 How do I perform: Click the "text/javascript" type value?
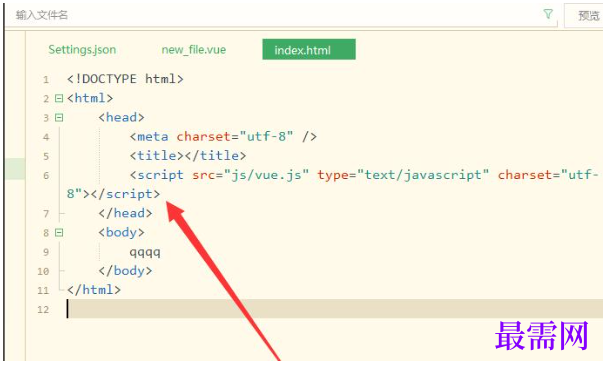point(423,175)
